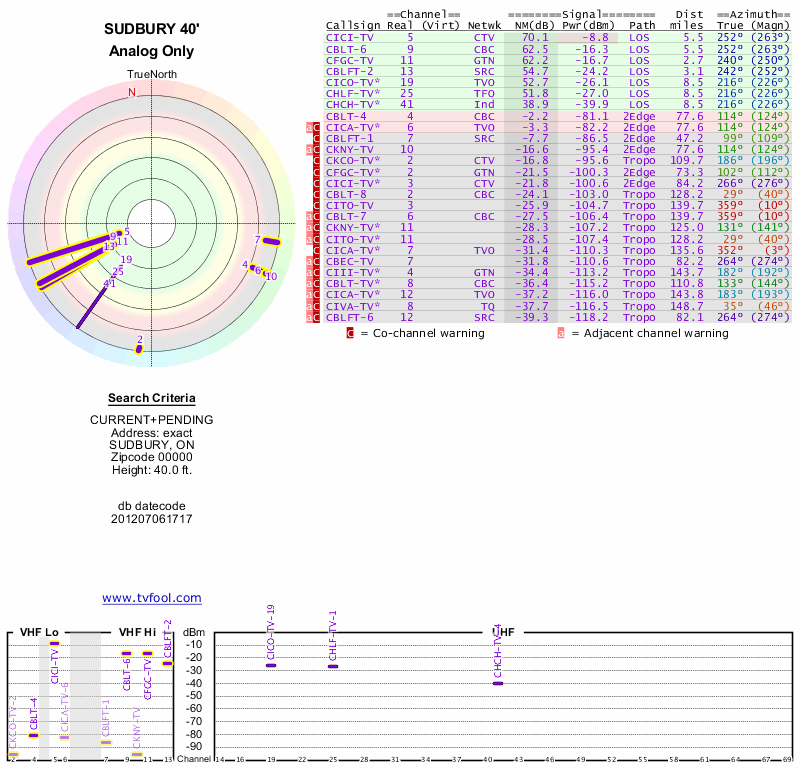This screenshot has width=800, height=768.
Task: Click the "Adjacent channel warning" legend text
Action: (656, 333)
